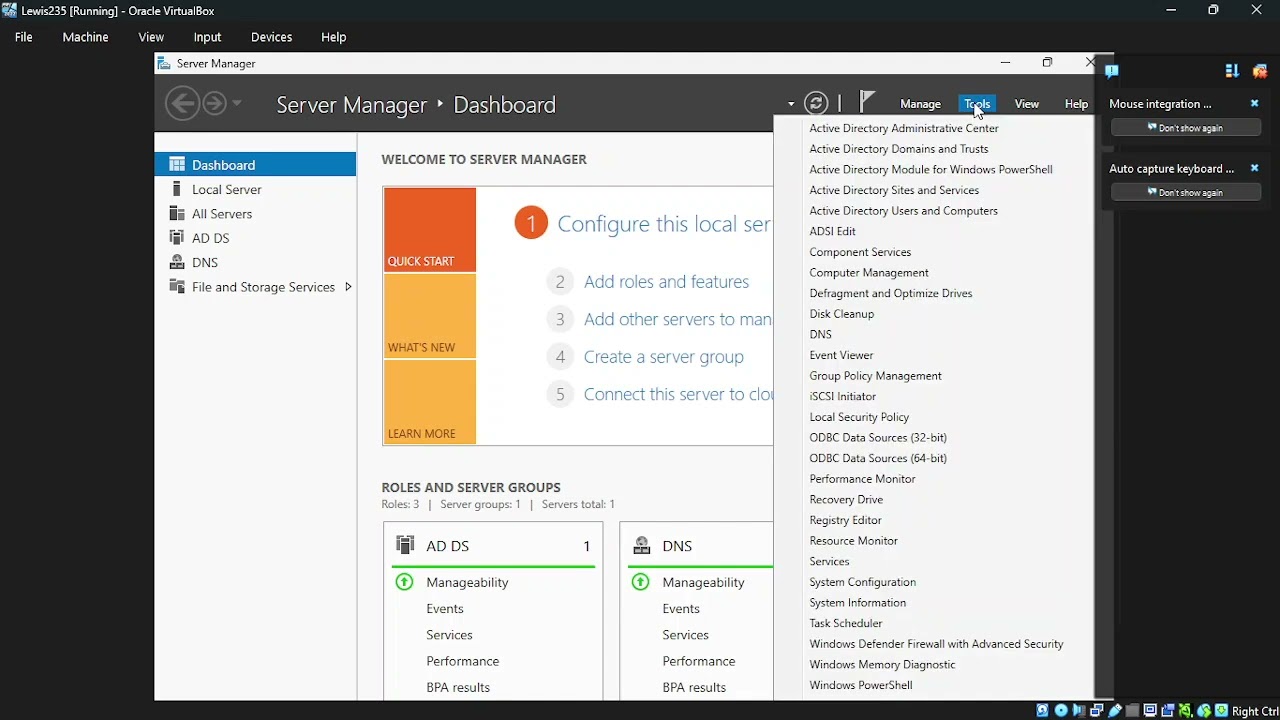
Task: Click the hard disk activity status icon
Action: click(1043, 710)
